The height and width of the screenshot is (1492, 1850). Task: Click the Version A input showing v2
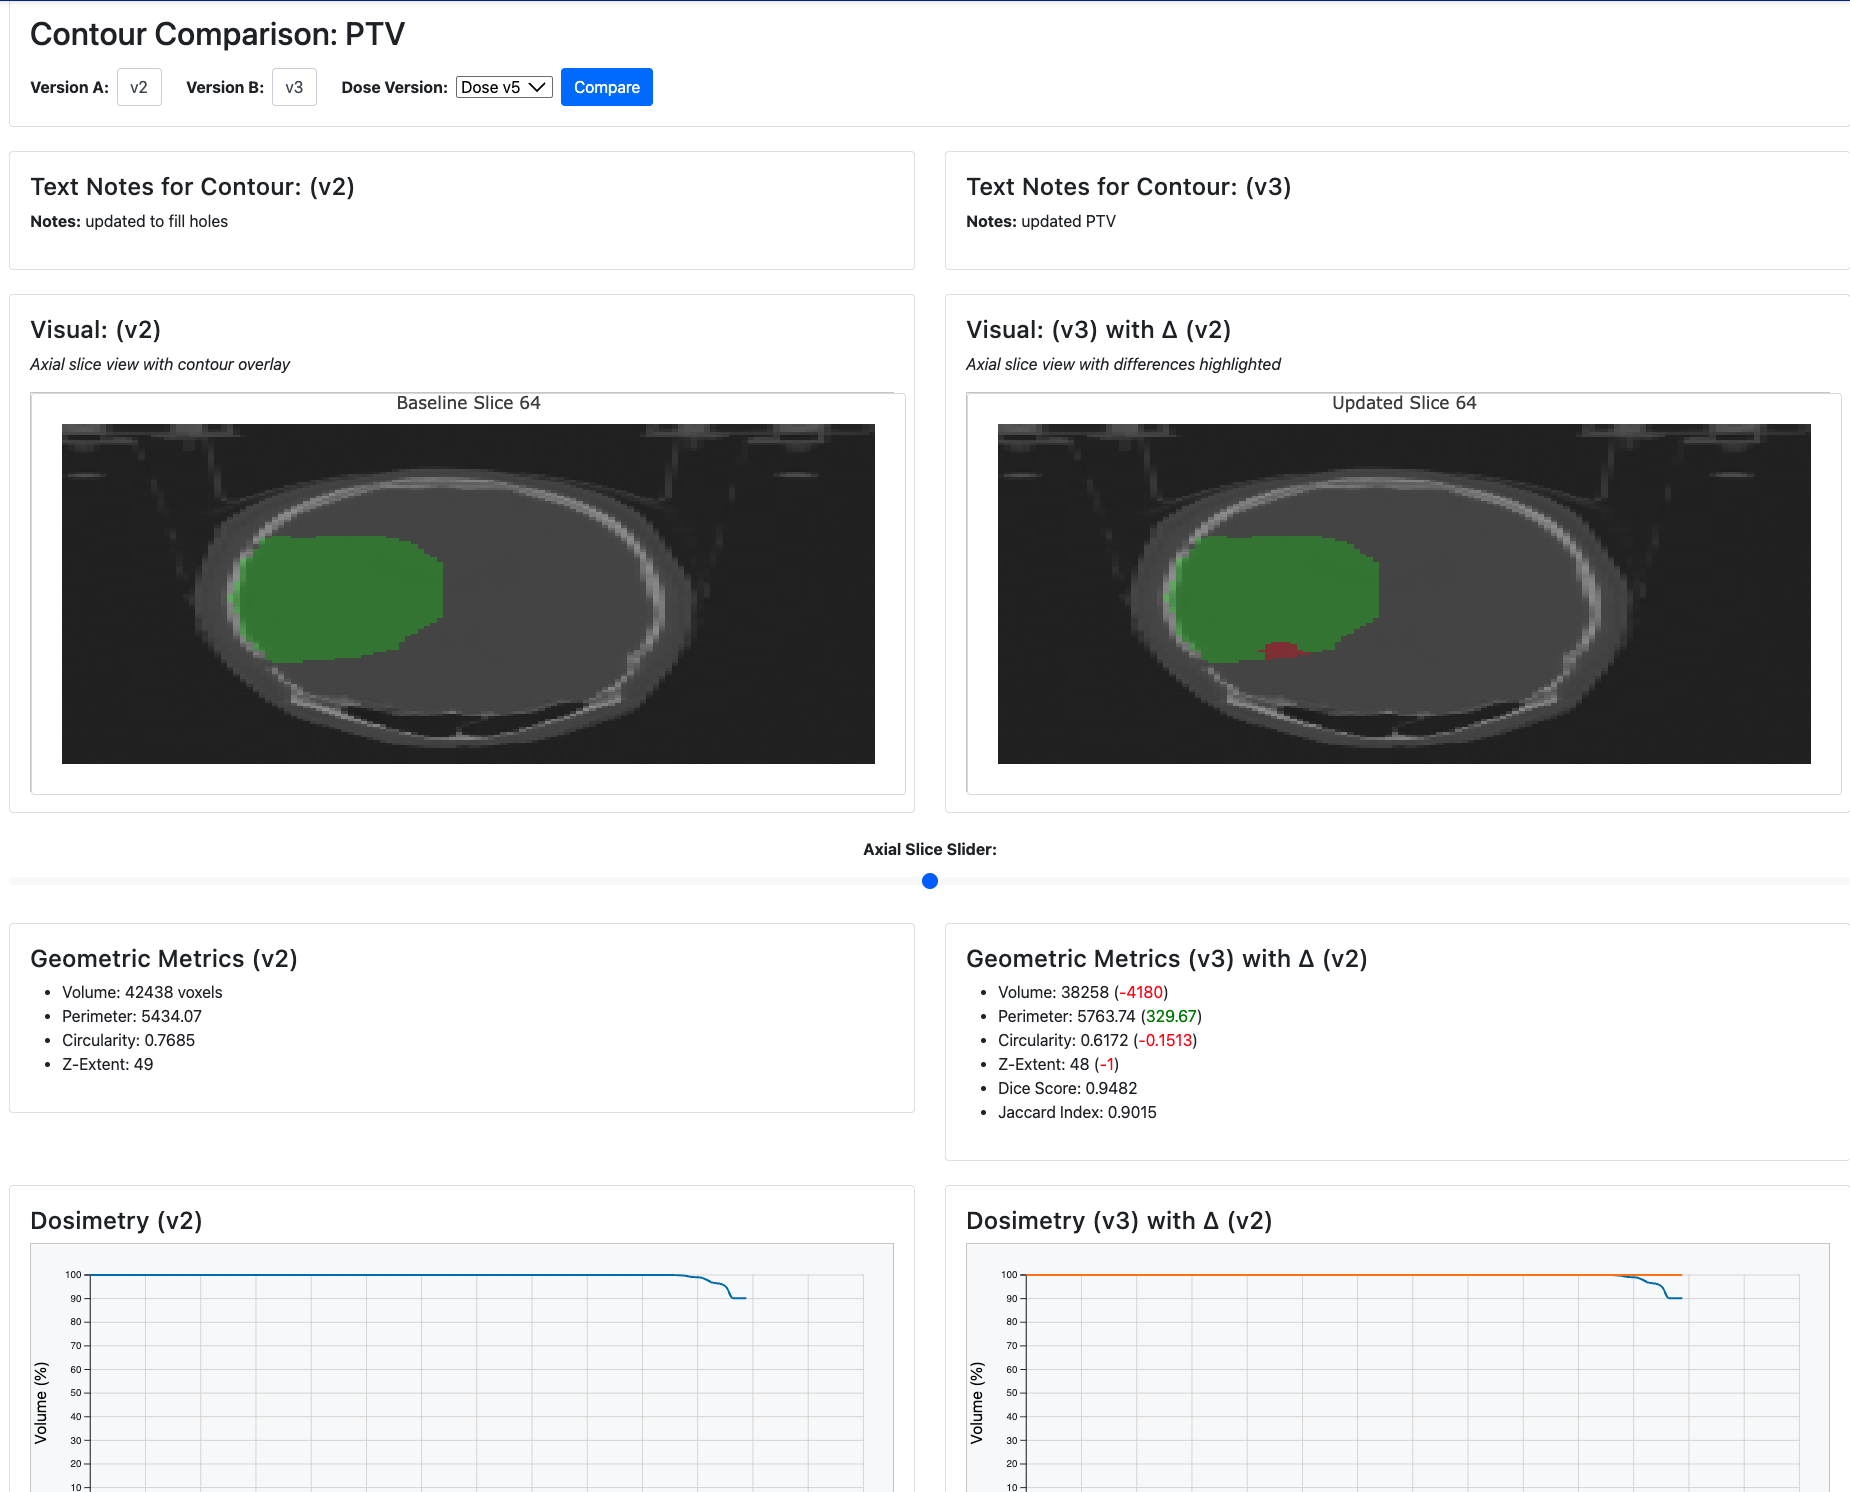[x=139, y=87]
